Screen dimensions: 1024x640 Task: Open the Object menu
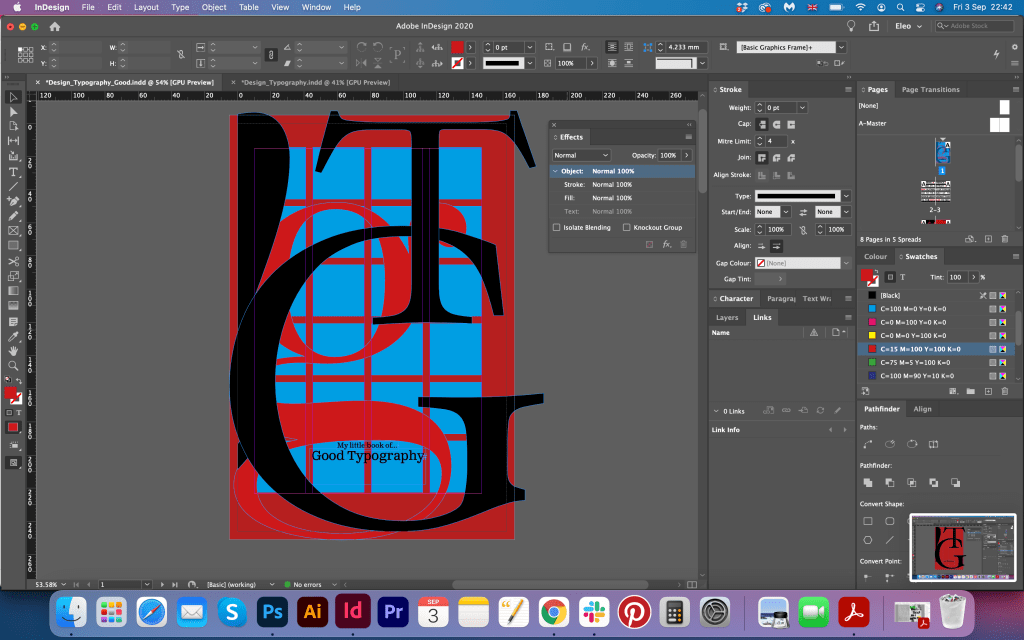pos(214,7)
